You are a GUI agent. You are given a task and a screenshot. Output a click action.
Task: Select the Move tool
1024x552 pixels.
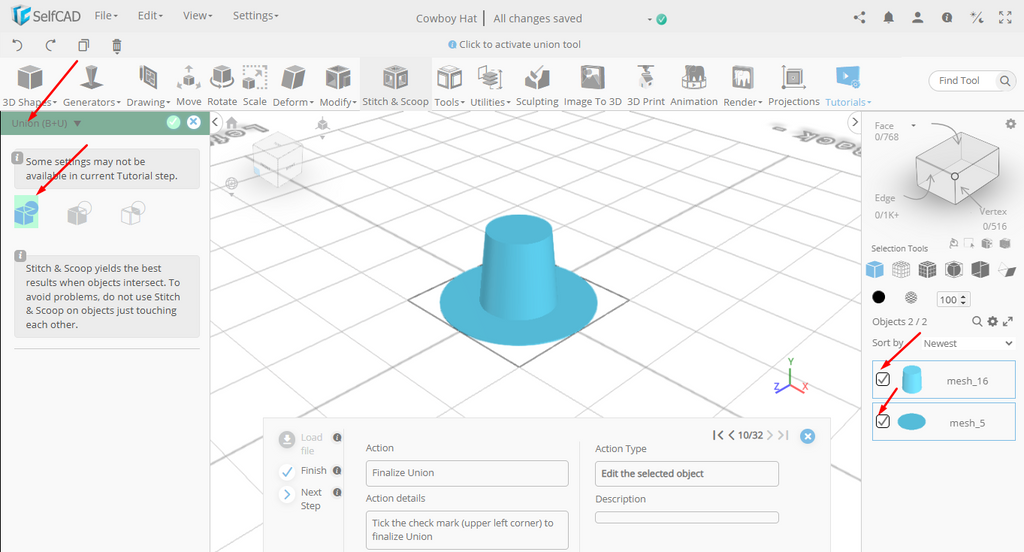tap(189, 86)
